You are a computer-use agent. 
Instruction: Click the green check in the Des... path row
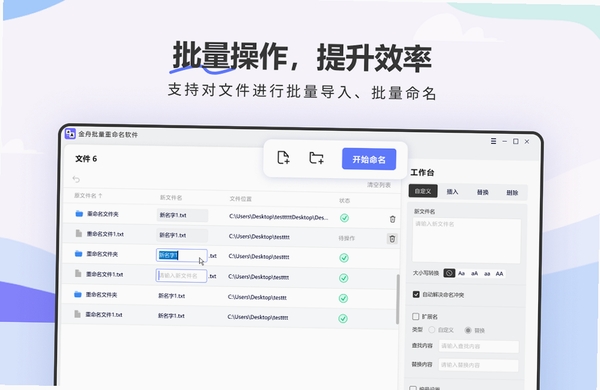tap(344, 218)
